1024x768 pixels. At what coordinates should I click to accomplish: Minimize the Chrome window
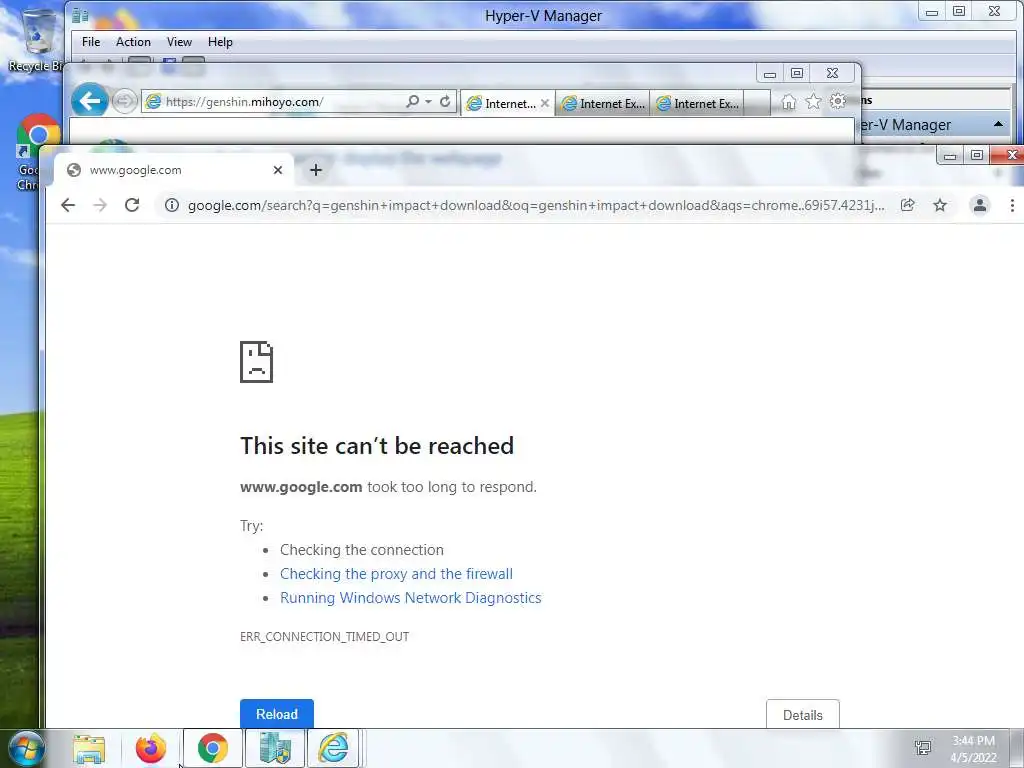(950, 155)
